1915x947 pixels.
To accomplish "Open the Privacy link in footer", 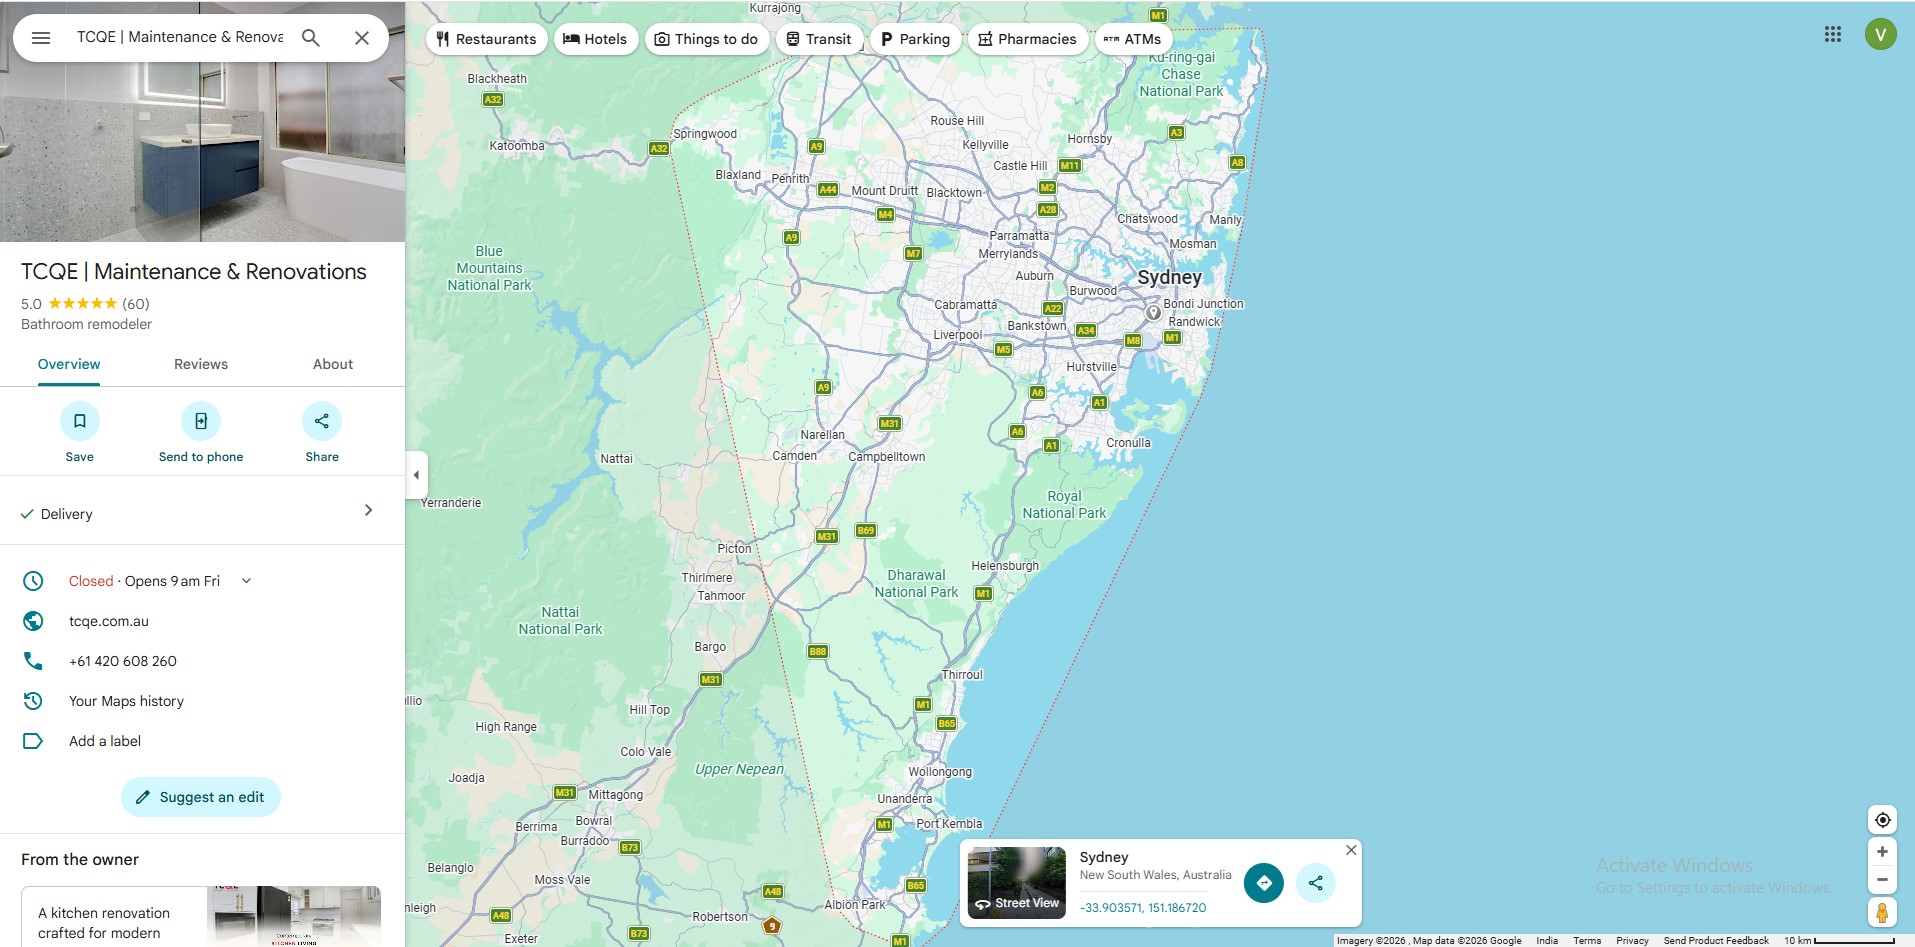I will [x=1632, y=941].
